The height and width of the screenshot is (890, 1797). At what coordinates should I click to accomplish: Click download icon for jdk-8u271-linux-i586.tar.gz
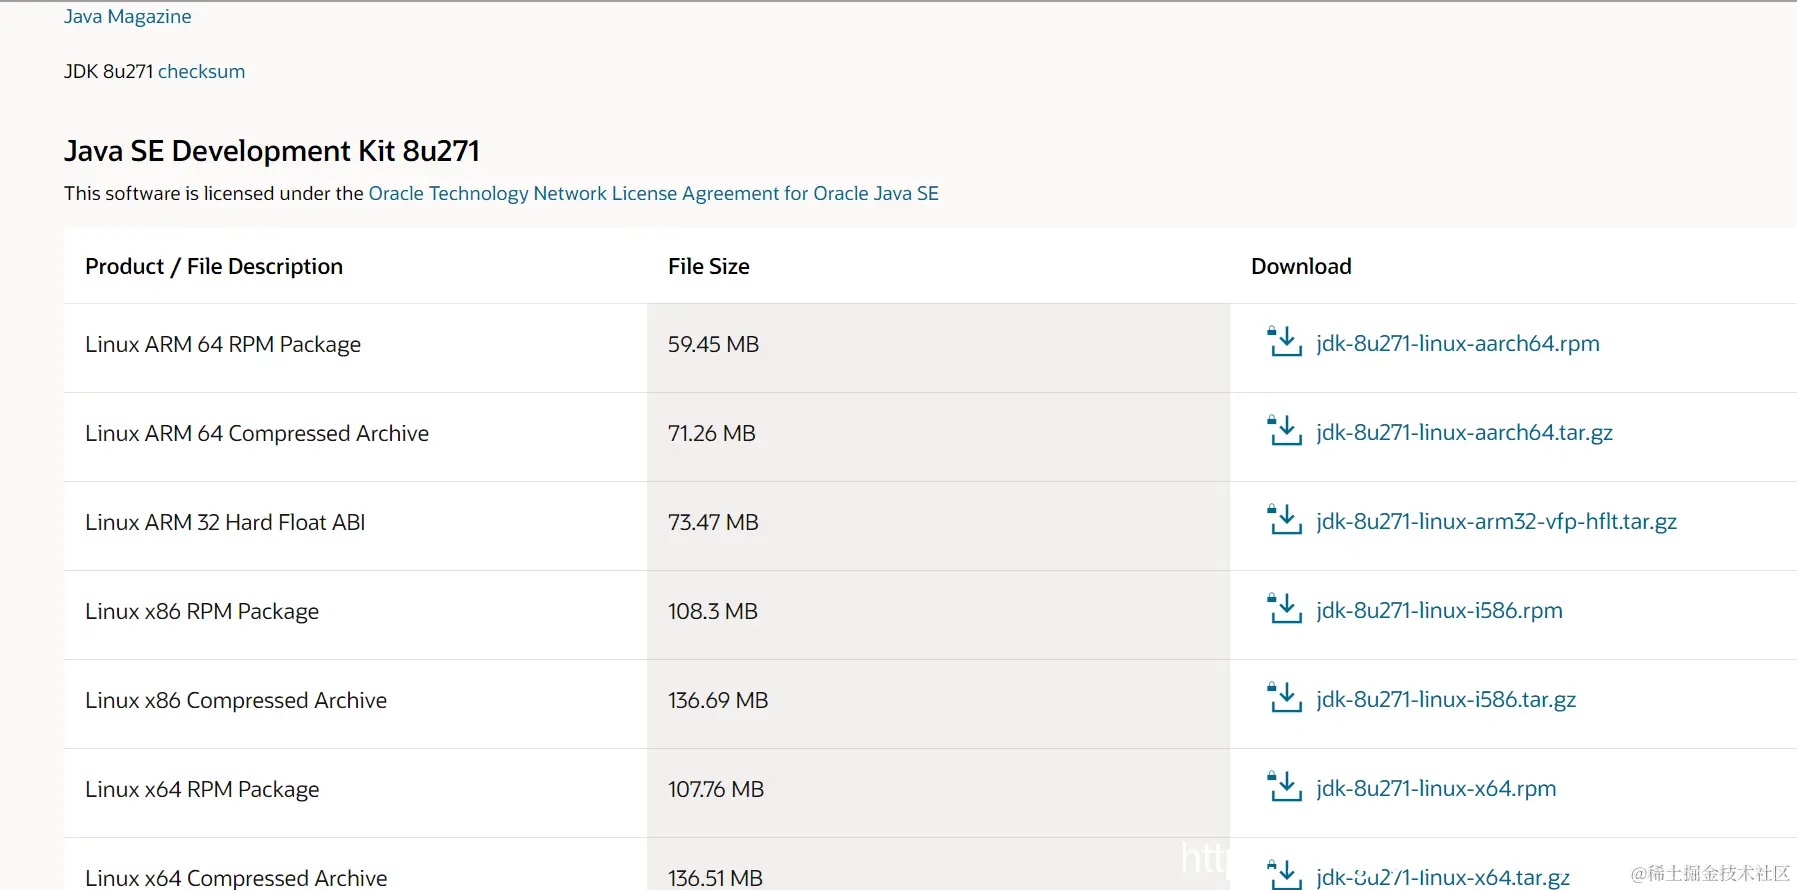point(1284,698)
